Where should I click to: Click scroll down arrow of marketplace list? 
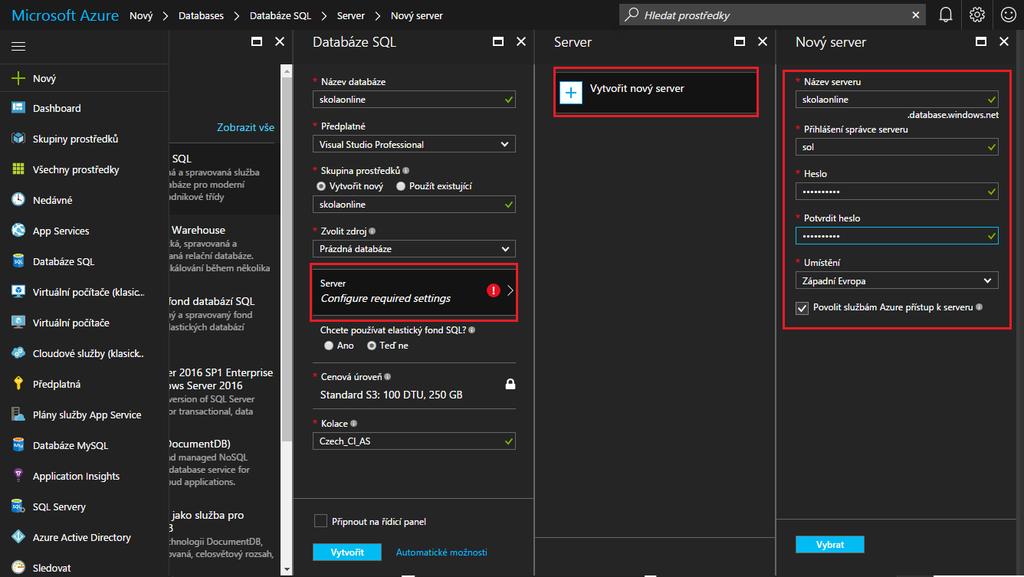pos(286,569)
